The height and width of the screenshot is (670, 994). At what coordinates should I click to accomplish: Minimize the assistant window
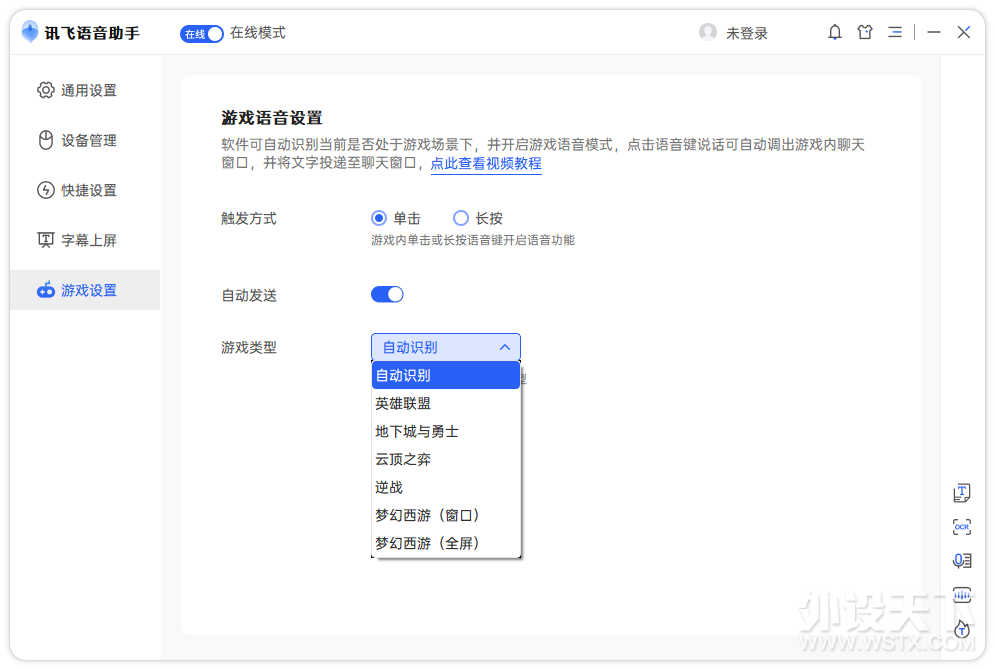pyautogui.click(x=933, y=32)
